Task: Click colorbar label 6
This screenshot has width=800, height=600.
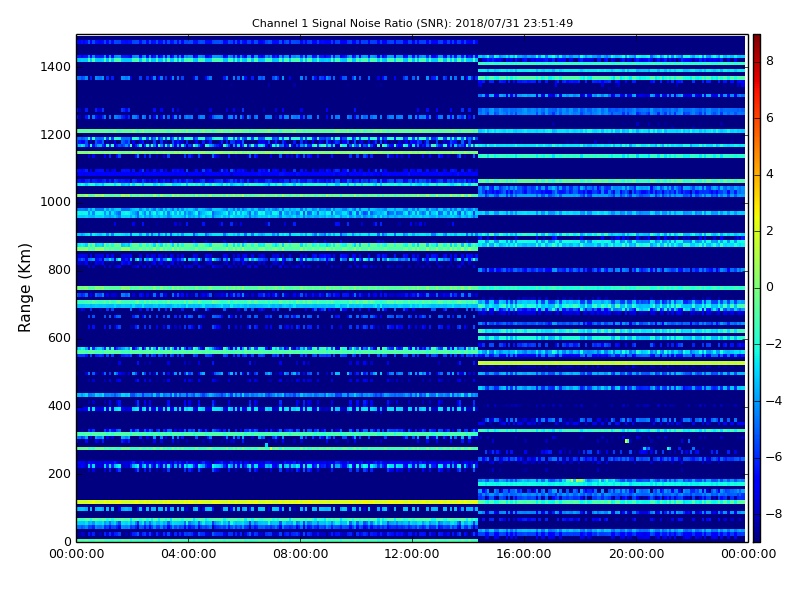Action: click(x=770, y=118)
